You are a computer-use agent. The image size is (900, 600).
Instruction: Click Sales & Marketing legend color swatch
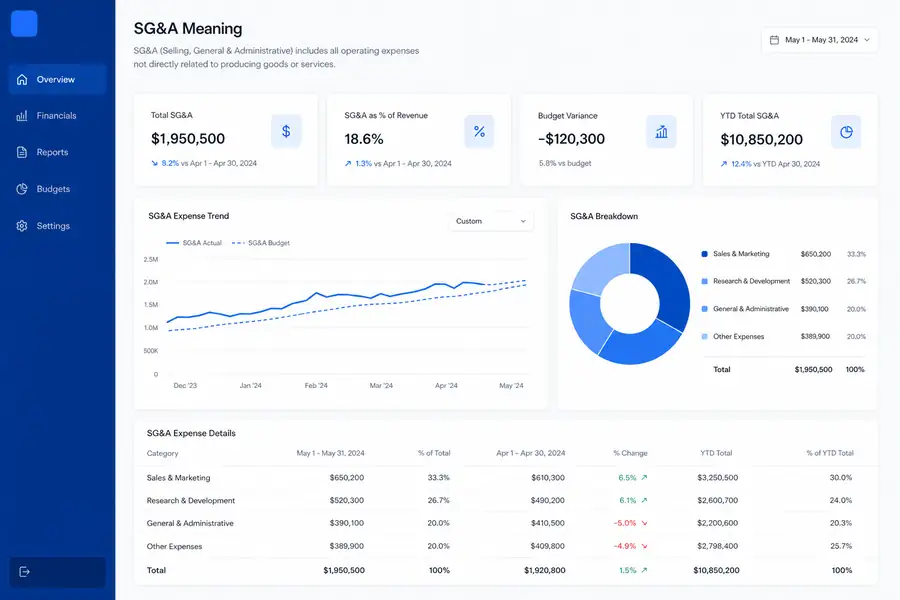click(x=704, y=254)
